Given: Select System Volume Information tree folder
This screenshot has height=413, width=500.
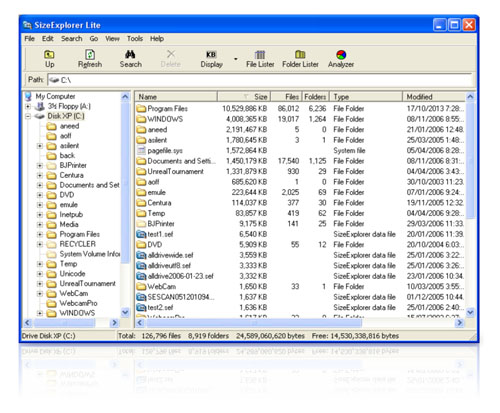Looking at the screenshot, I should pyautogui.click(x=83, y=254).
